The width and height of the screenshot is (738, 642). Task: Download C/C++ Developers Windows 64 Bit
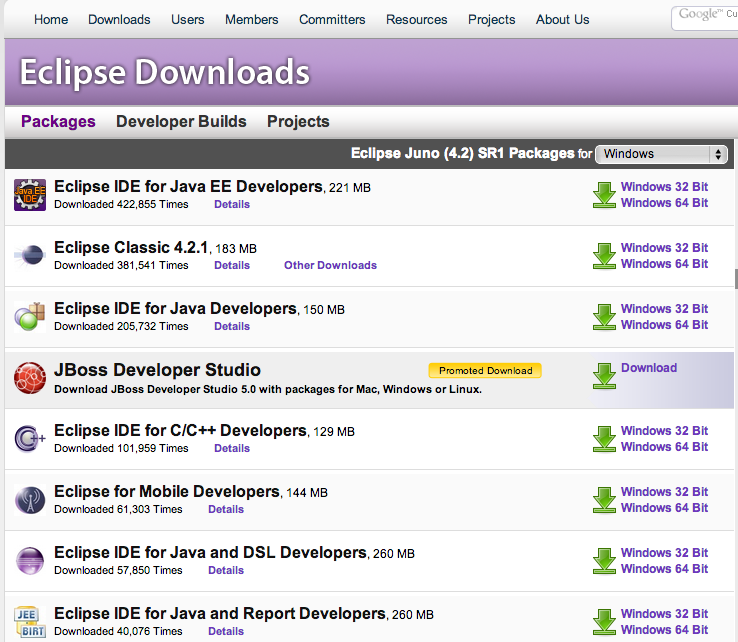click(x=665, y=447)
